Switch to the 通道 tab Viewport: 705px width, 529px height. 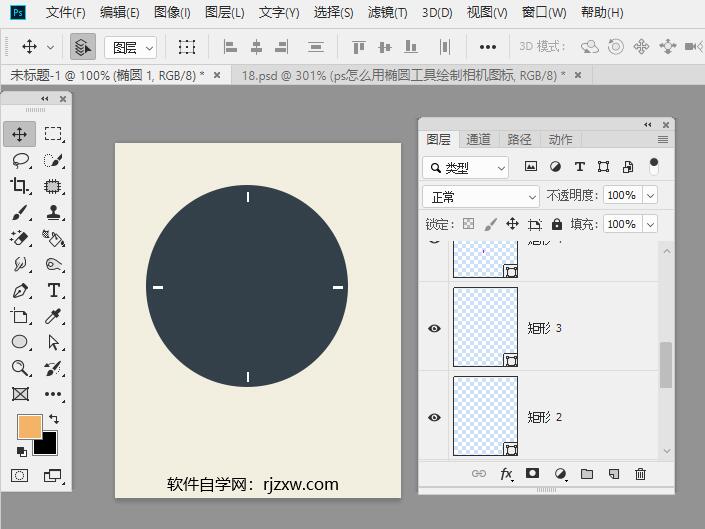478,140
